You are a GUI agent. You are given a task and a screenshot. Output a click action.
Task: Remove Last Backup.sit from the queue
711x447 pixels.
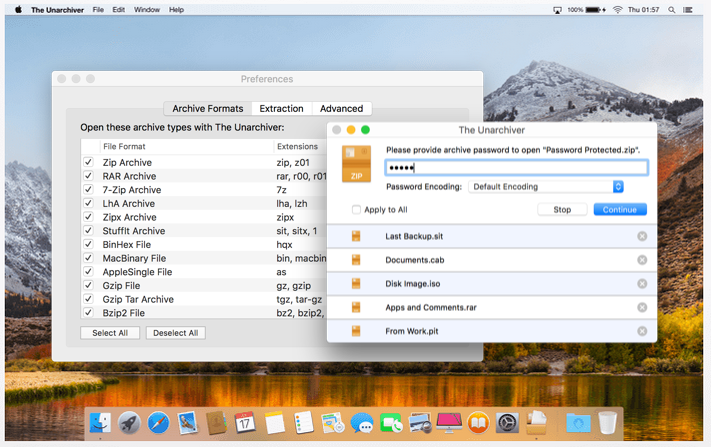coord(642,236)
